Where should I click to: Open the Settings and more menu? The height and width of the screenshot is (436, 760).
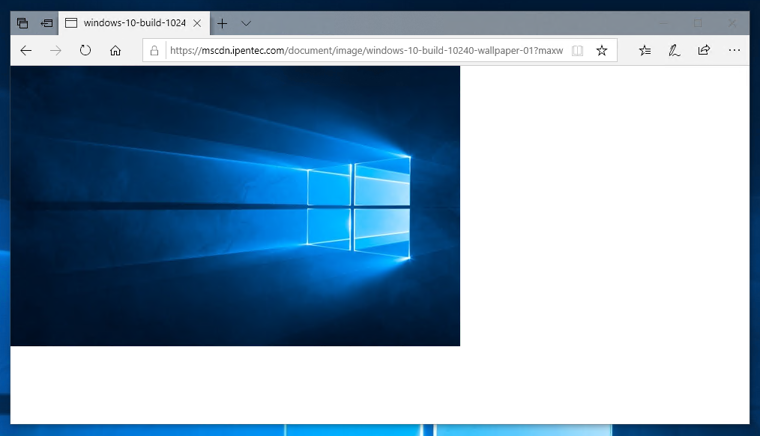[734, 50]
